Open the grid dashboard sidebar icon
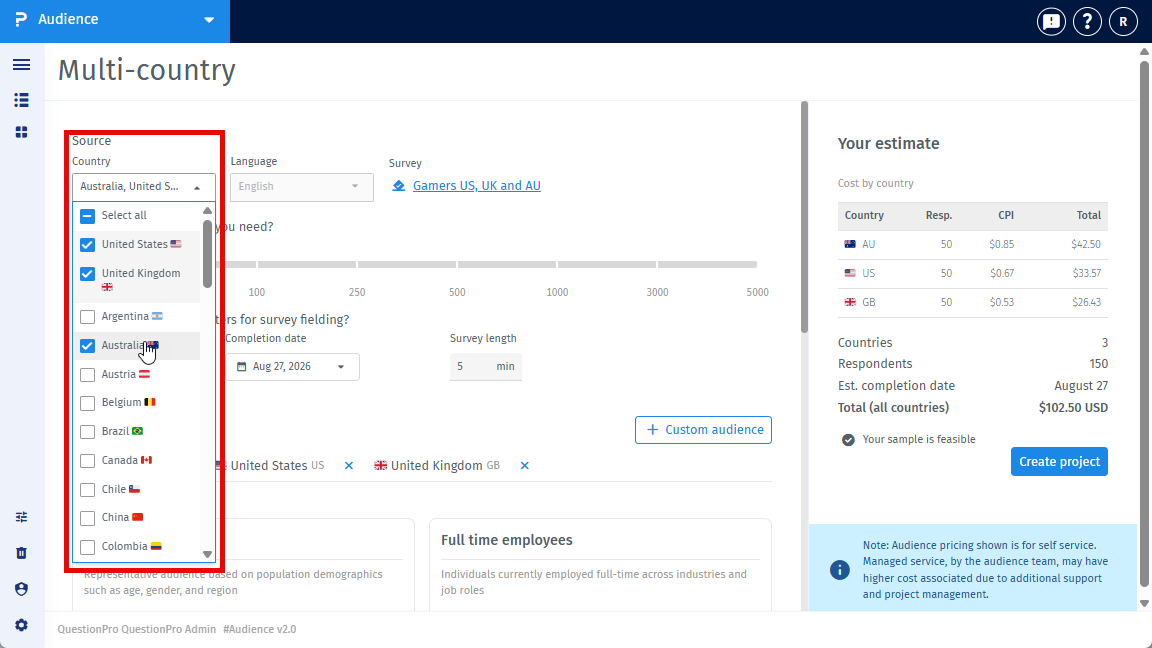The image size is (1152, 648). pos(21,132)
